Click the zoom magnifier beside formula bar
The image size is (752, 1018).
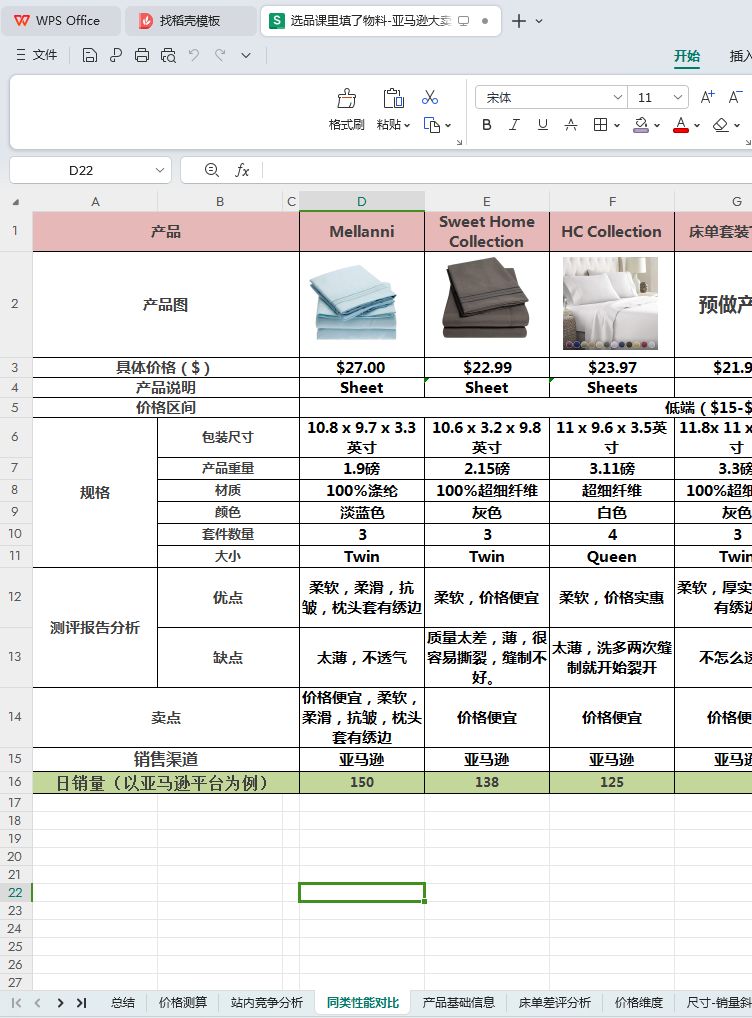coord(212,170)
